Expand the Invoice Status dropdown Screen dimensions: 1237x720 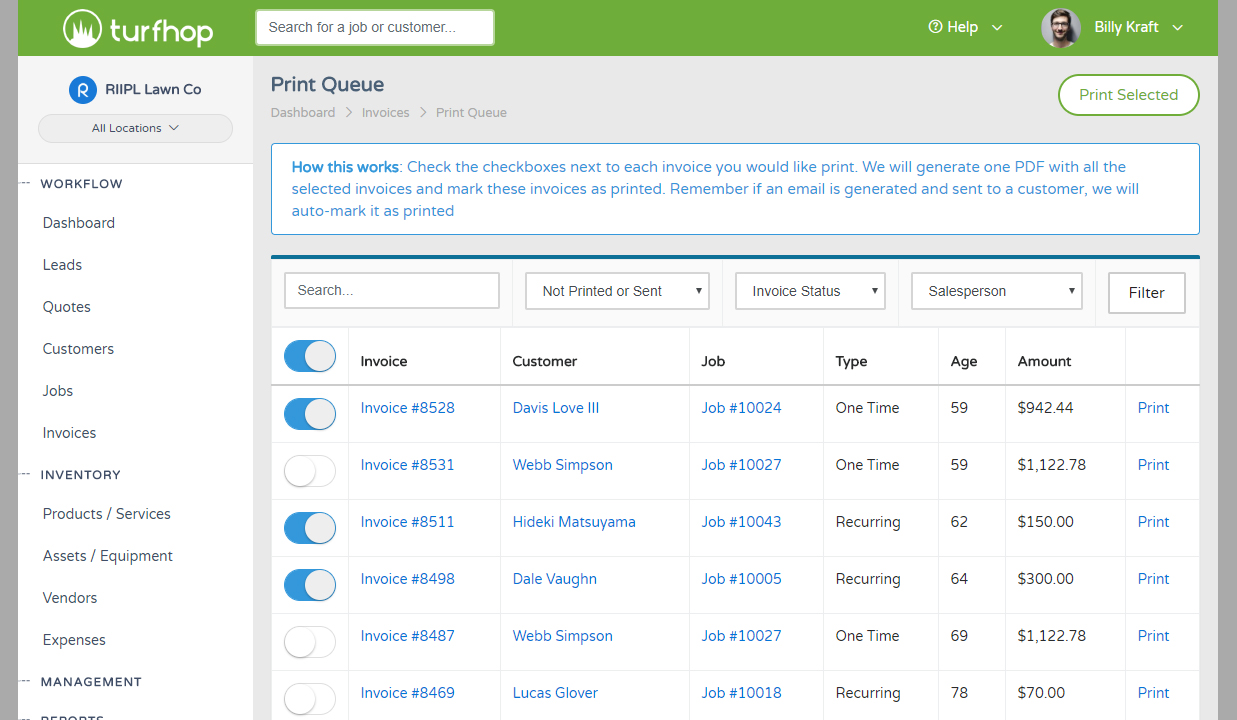[x=810, y=291]
